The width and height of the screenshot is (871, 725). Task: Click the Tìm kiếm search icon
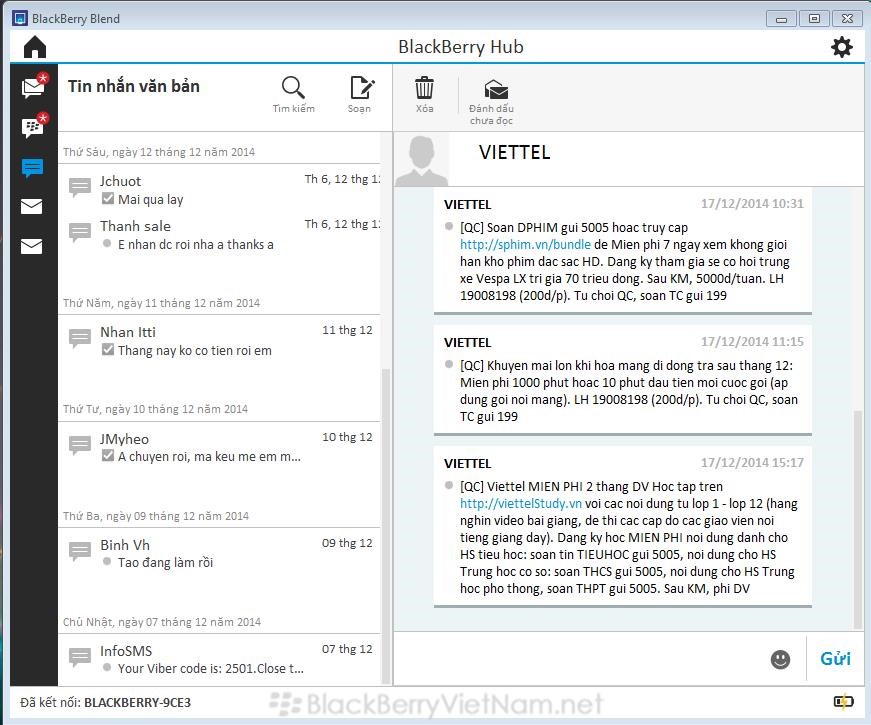tap(293, 95)
